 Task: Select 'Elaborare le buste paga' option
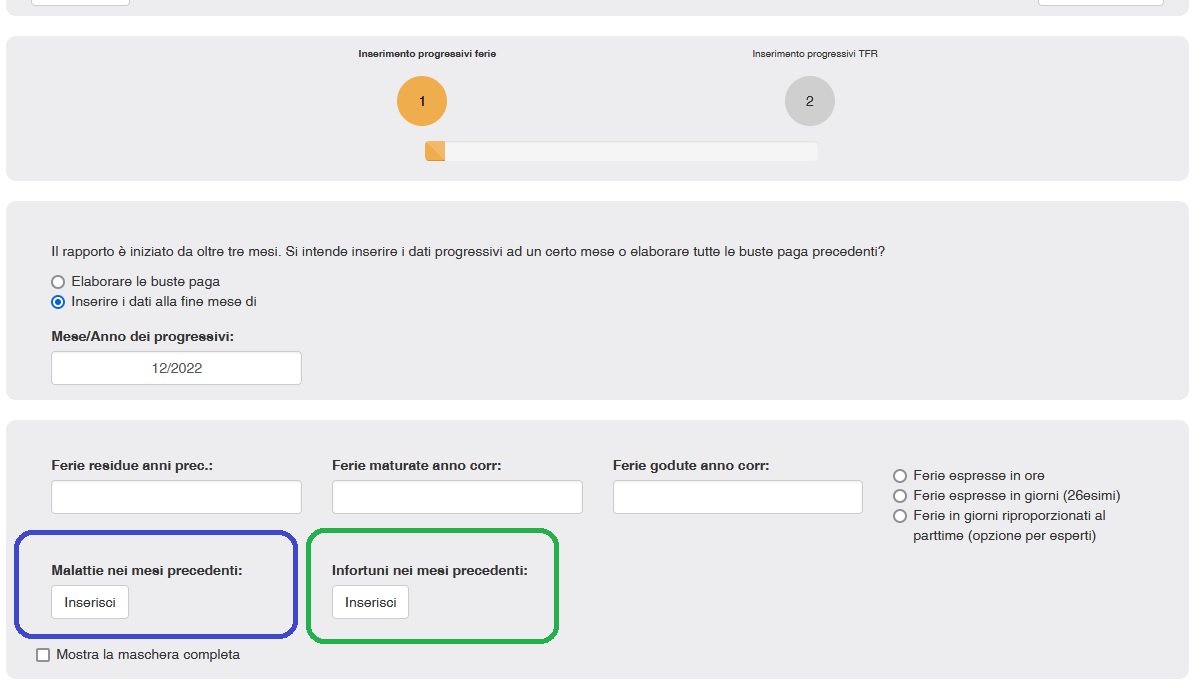58,282
